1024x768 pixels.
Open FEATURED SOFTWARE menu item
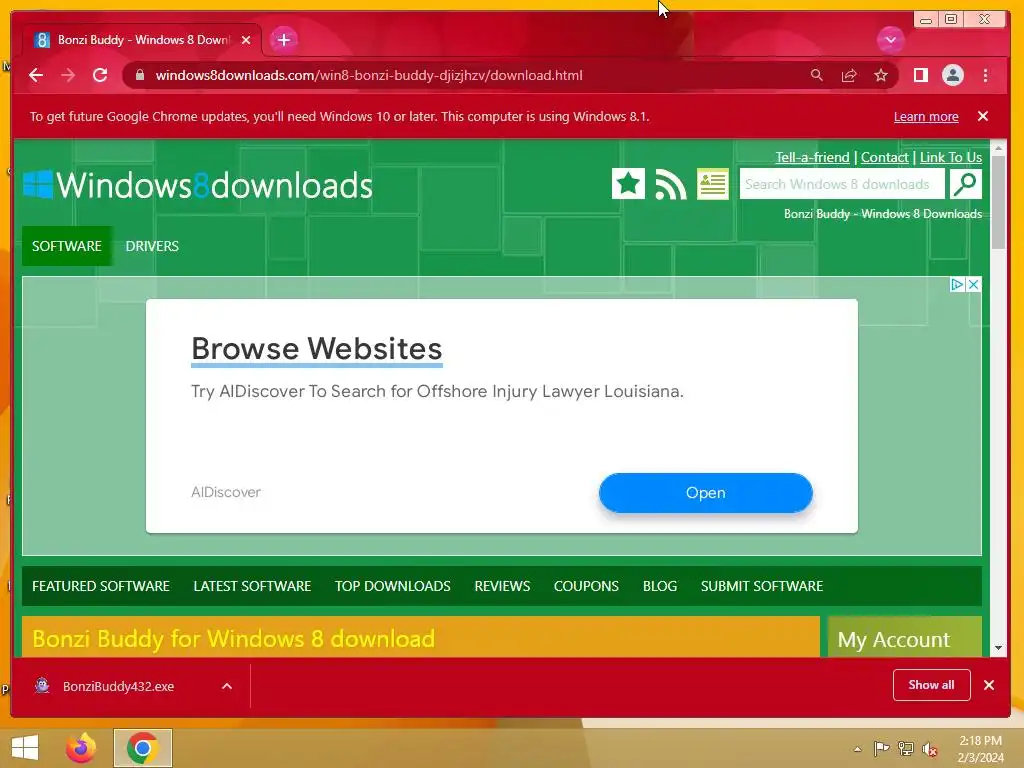coord(101,586)
